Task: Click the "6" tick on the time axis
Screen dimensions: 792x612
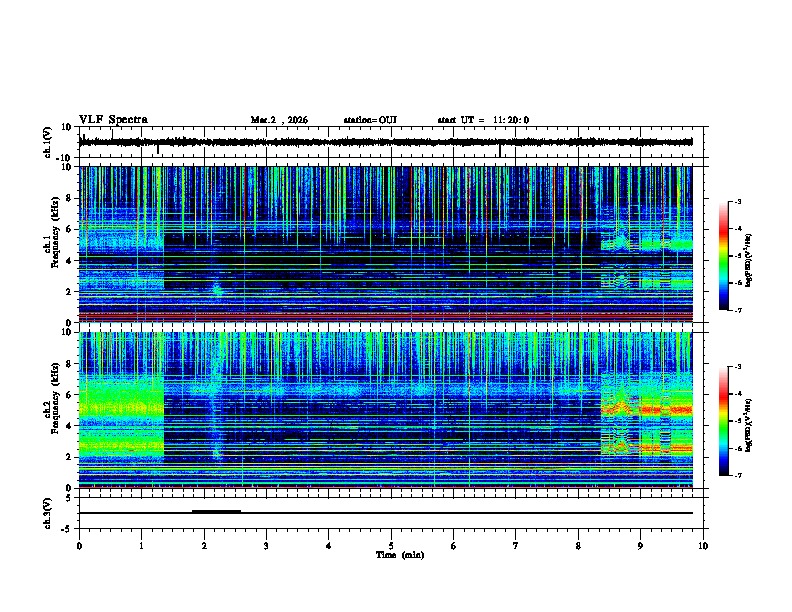Action: point(454,546)
